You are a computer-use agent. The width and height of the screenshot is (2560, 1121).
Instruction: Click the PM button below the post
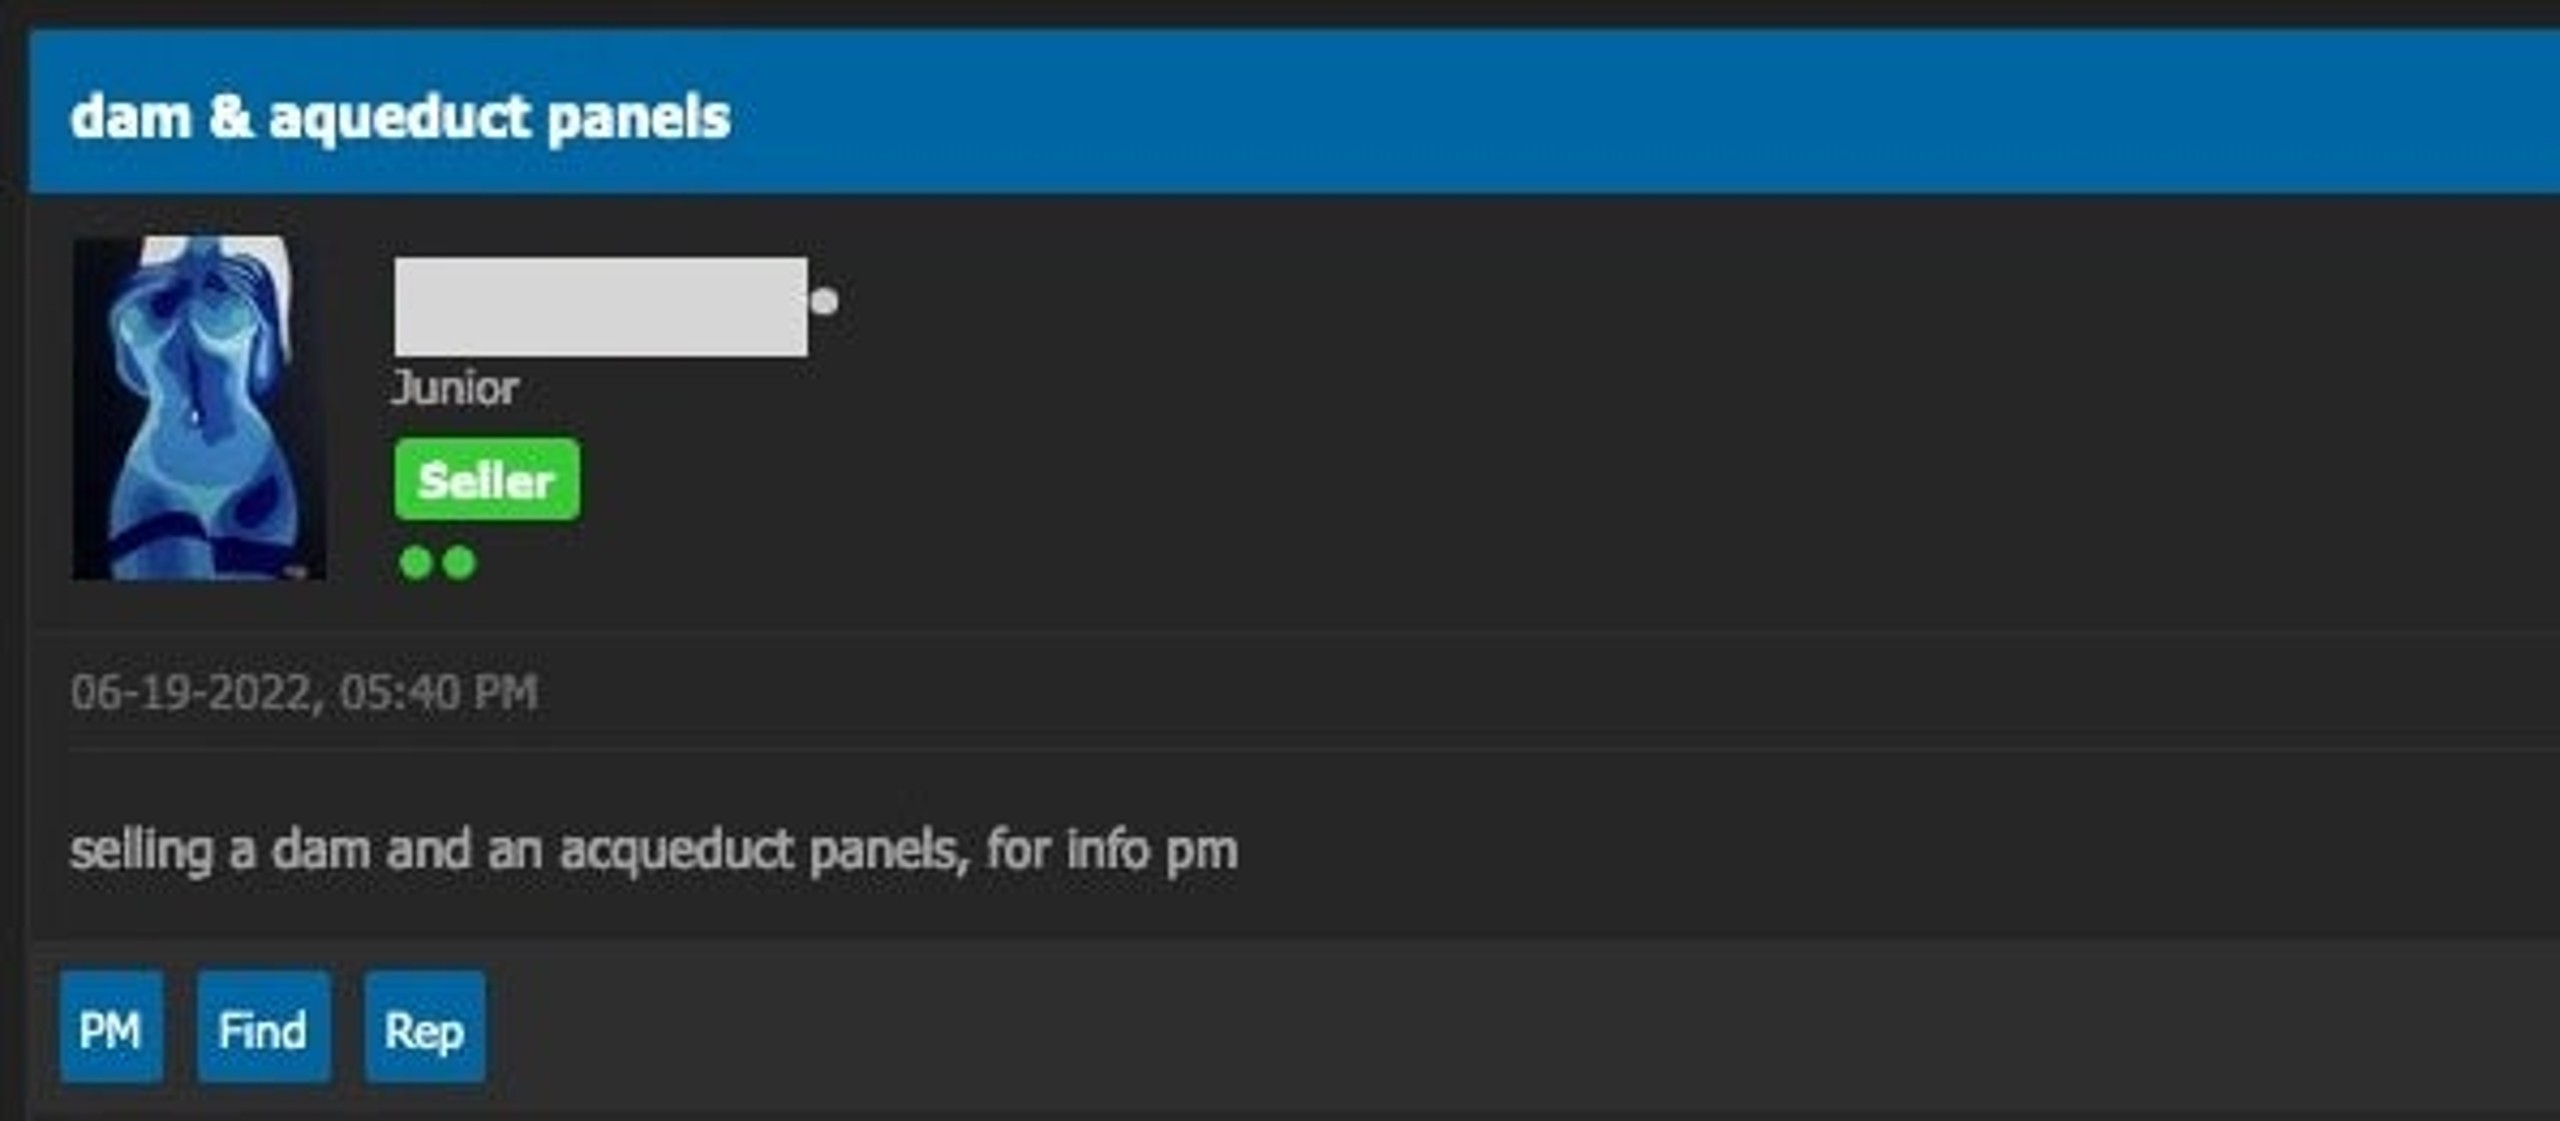tap(111, 1027)
